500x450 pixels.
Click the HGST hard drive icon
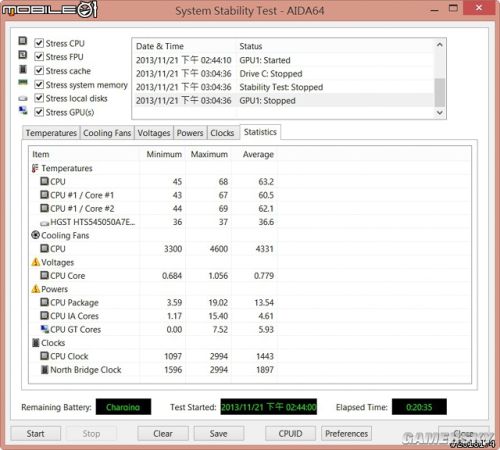coord(44,223)
